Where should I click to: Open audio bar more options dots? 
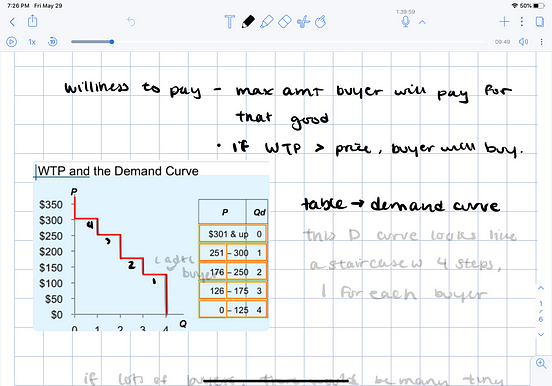point(541,42)
